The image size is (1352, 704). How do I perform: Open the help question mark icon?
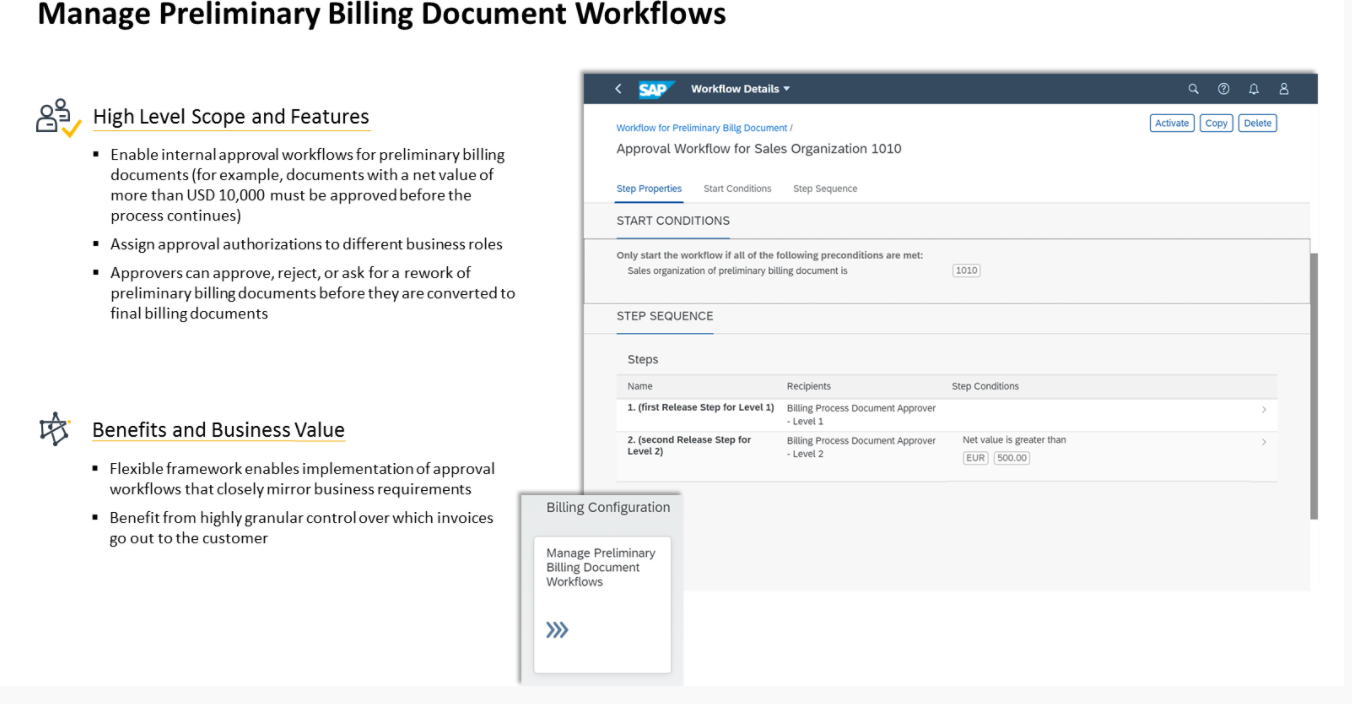click(1223, 89)
